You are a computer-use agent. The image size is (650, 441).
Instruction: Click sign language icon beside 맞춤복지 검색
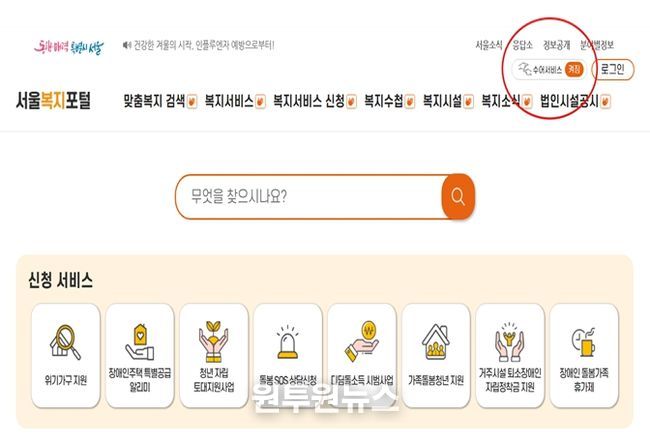click(x=192, y=101)
